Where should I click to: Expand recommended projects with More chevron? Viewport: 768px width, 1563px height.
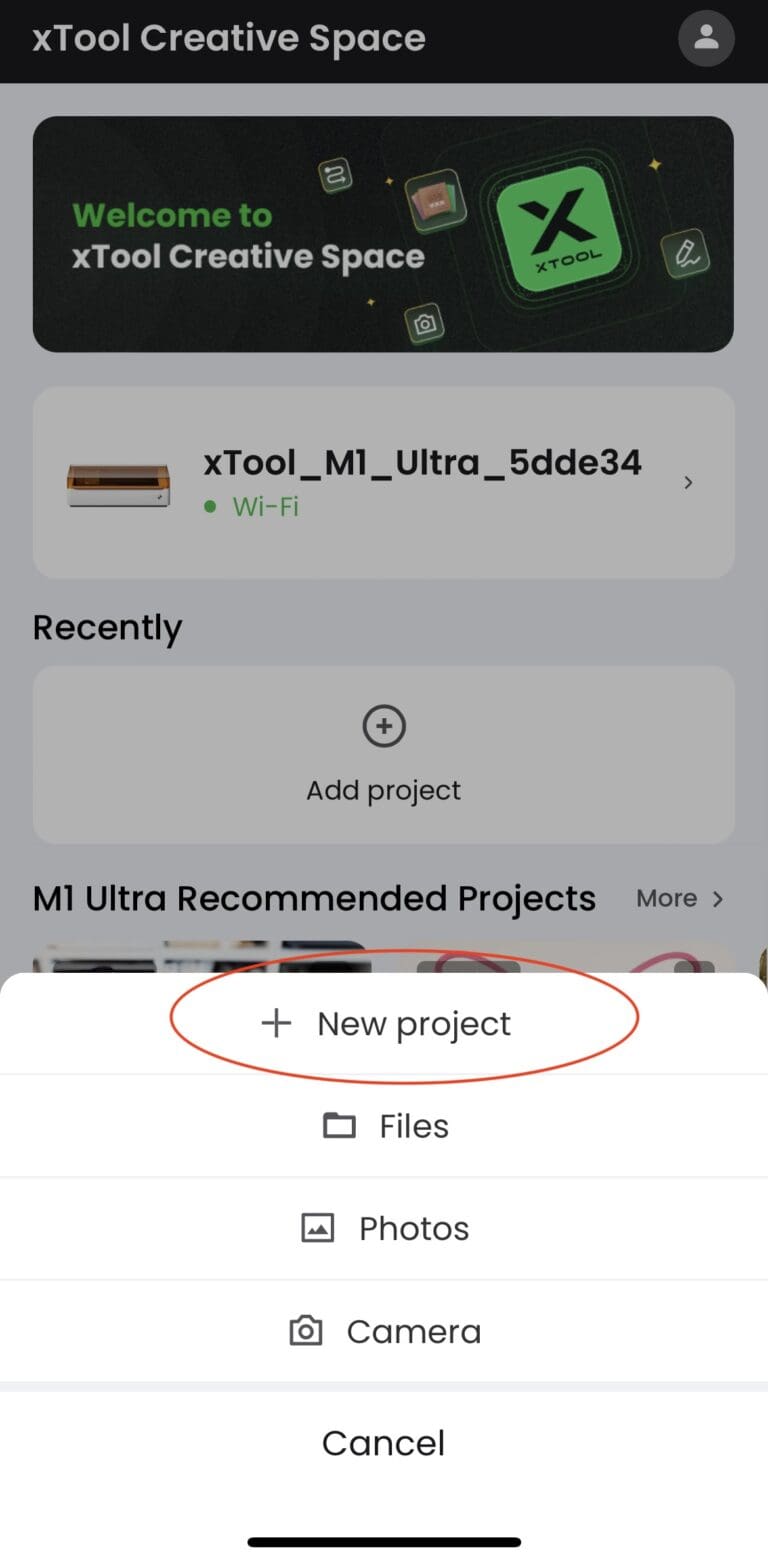[x=717, y=899]
